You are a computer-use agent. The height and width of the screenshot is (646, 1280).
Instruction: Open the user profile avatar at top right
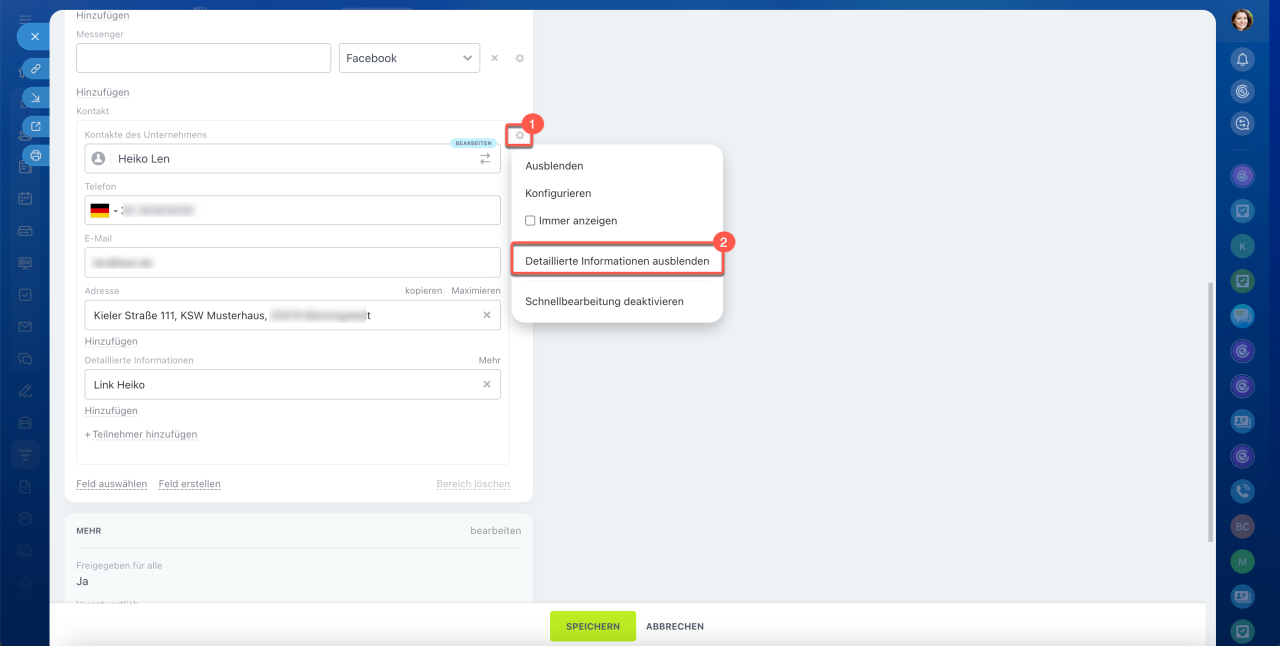(x=1242, y=20)
